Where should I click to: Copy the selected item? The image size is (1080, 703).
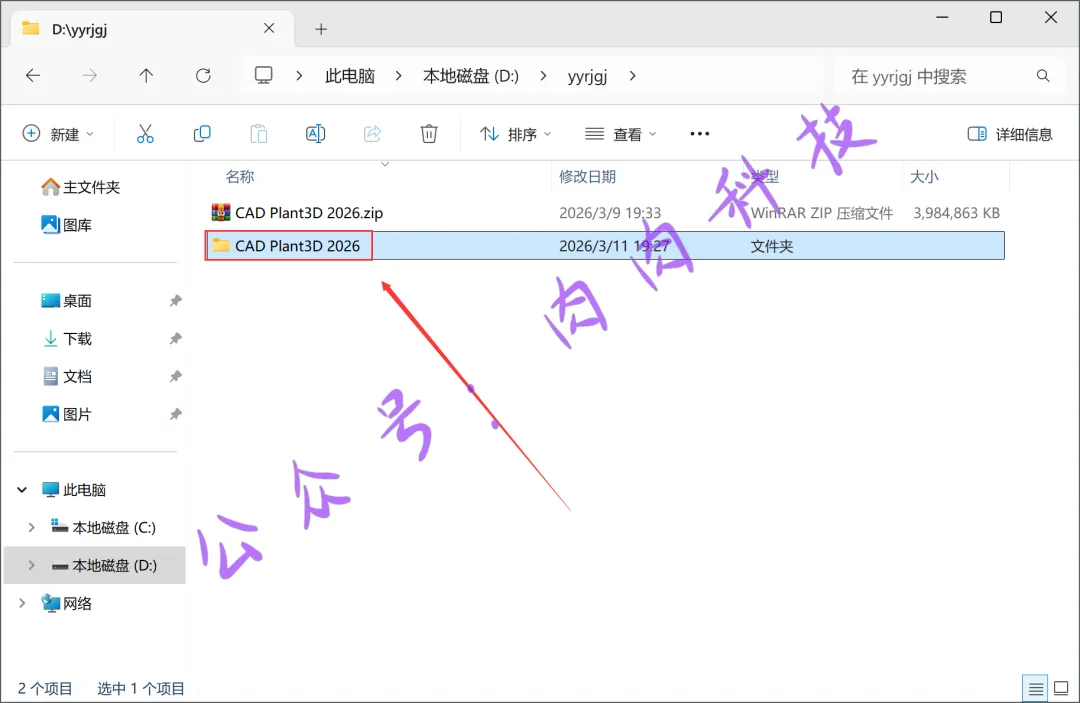tap(202, 134)
